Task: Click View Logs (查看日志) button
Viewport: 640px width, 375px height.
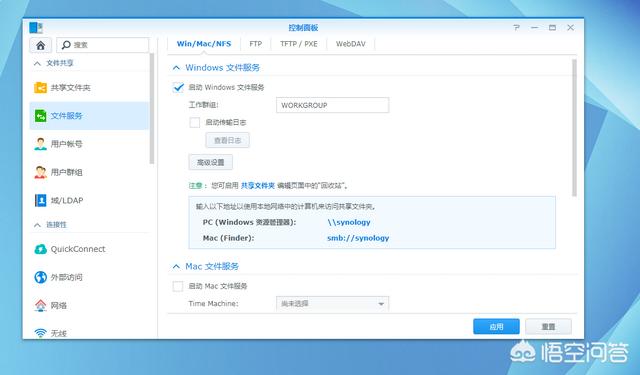Action: pyautogui.click(x=227, y=140)
